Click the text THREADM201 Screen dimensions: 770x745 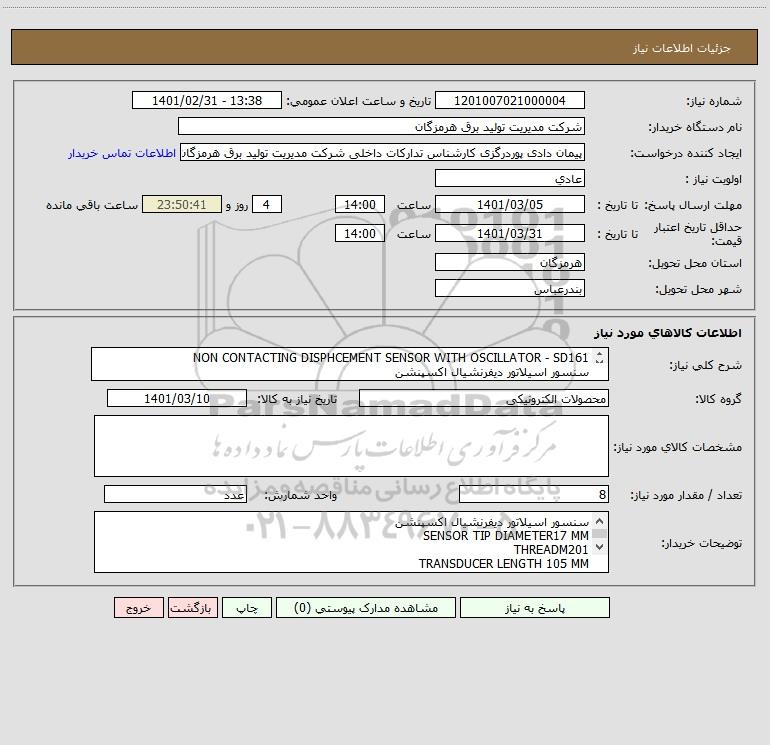coord(551,550)
